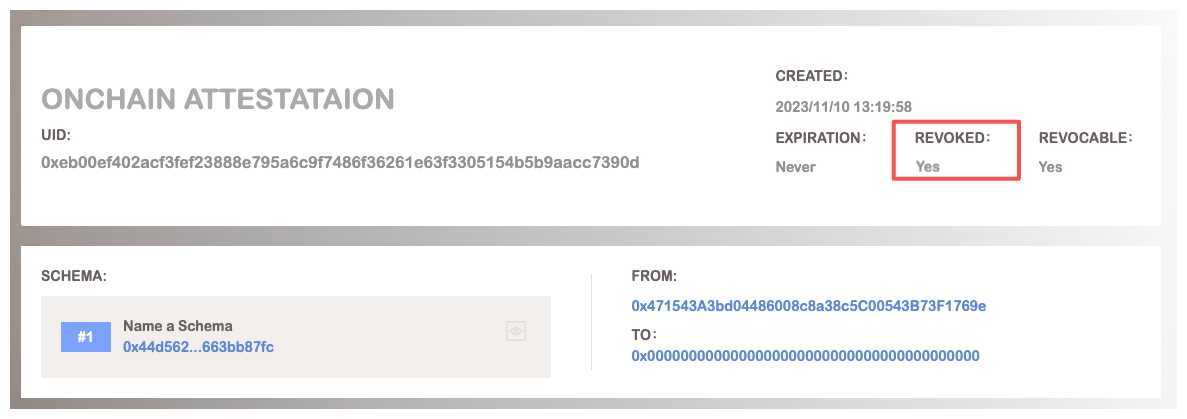Image resolution: width=1187 pixels, height=419 pixels.
Task: Open the TO zero address link
Action: pos(805,355)
